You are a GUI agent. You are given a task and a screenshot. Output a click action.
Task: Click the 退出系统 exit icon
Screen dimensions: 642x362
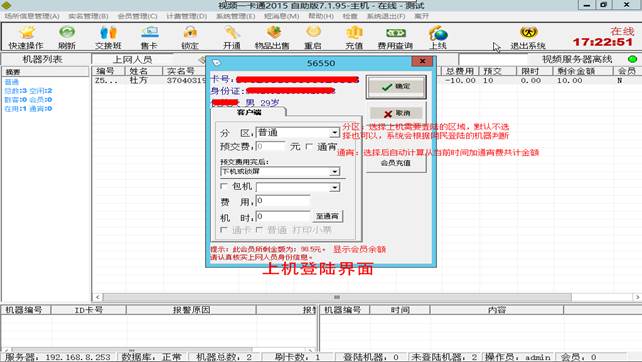tap(528, 38)
